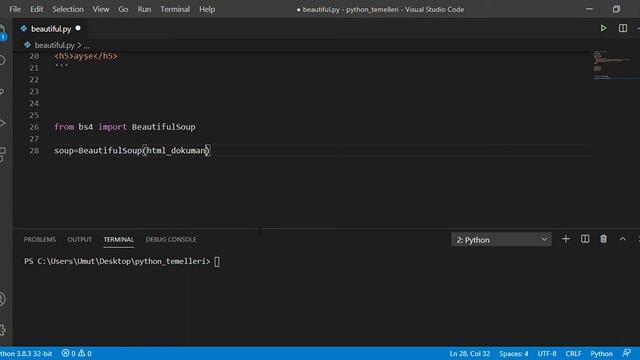640x360 pixels.
Task: Click the html_dokuman argument on line 28
Action: tap(176, 151)
